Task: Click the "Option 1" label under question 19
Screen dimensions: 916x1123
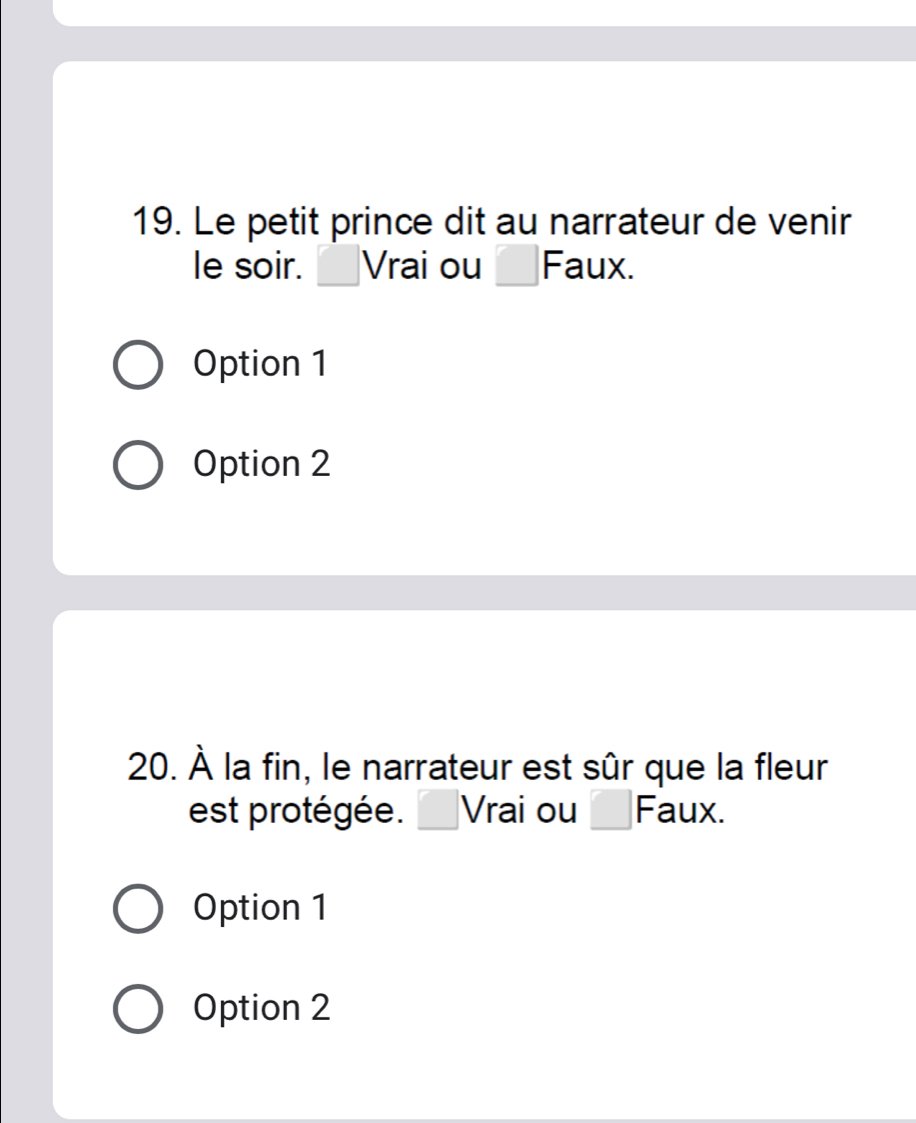Action: pos(262,365)
